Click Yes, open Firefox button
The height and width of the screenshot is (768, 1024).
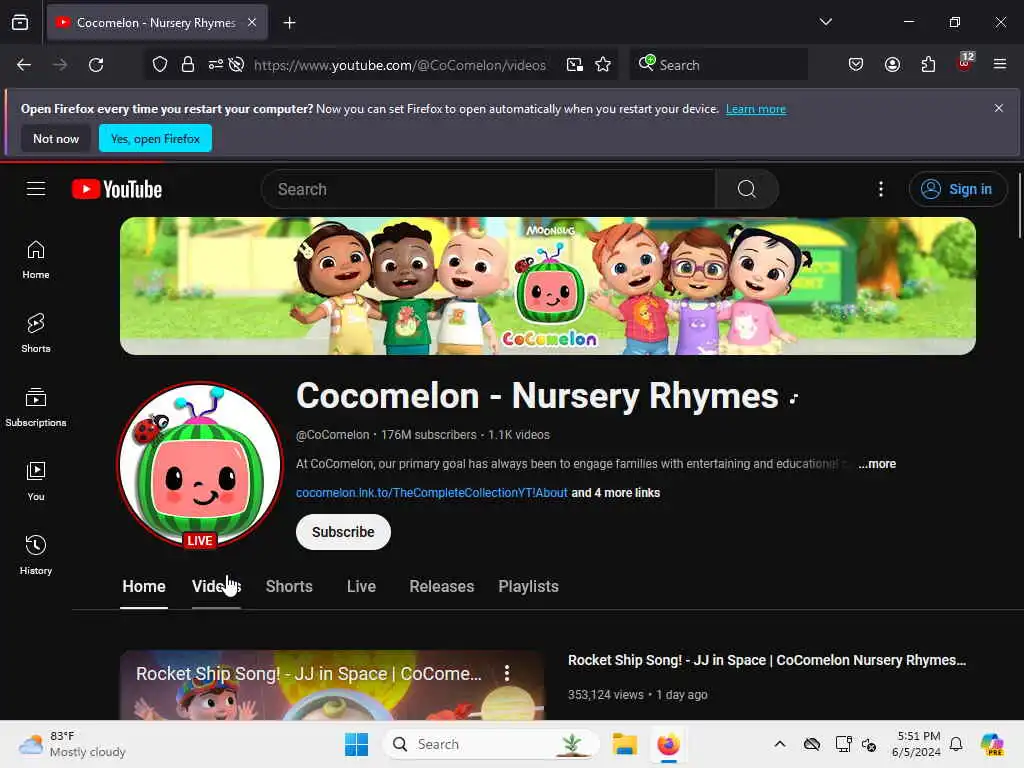pos(155,138)
